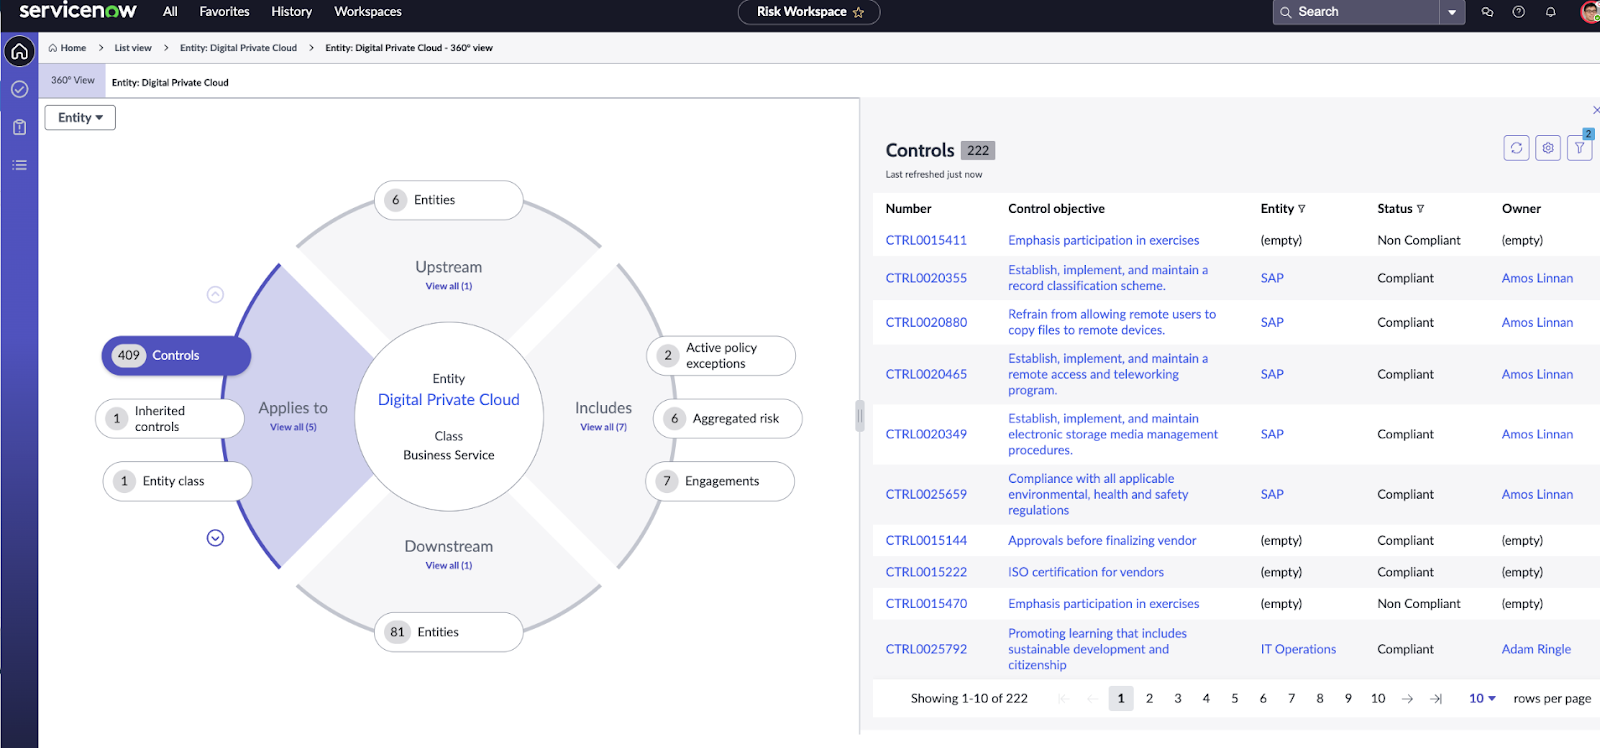Switch to the 360° View tab
Screen dimensions: 1600x748
click(72, 81)
